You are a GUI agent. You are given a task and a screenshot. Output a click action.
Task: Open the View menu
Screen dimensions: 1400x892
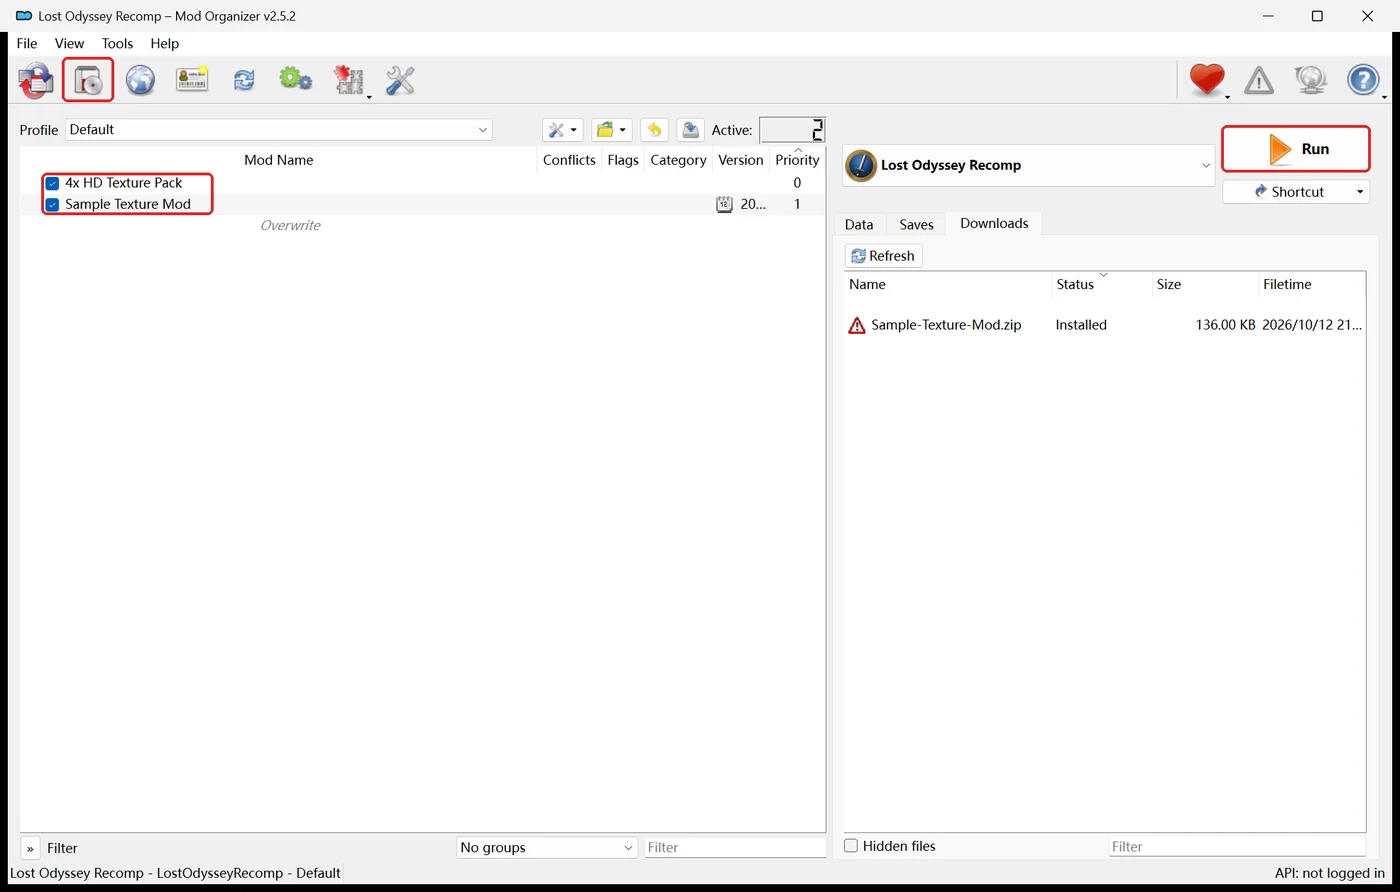click(69, 43)
